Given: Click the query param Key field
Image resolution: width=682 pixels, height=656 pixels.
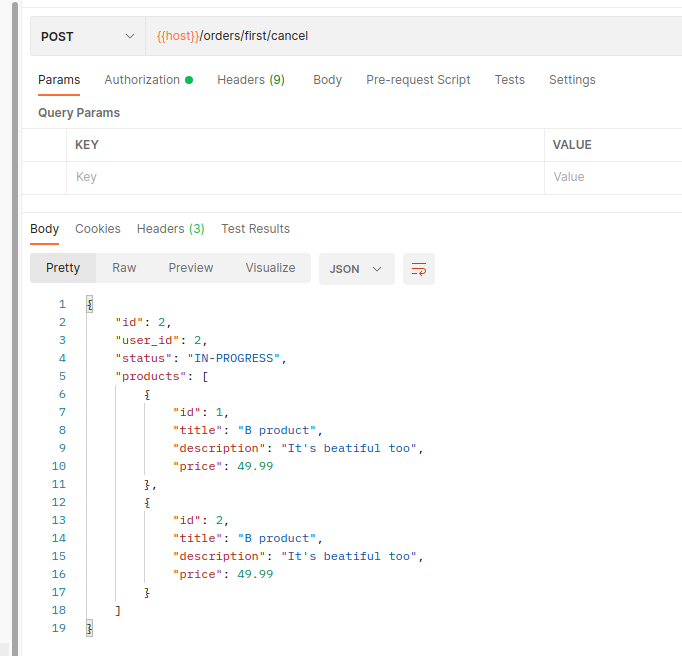Looking at the screenshot, I should (x=305, y=177).
